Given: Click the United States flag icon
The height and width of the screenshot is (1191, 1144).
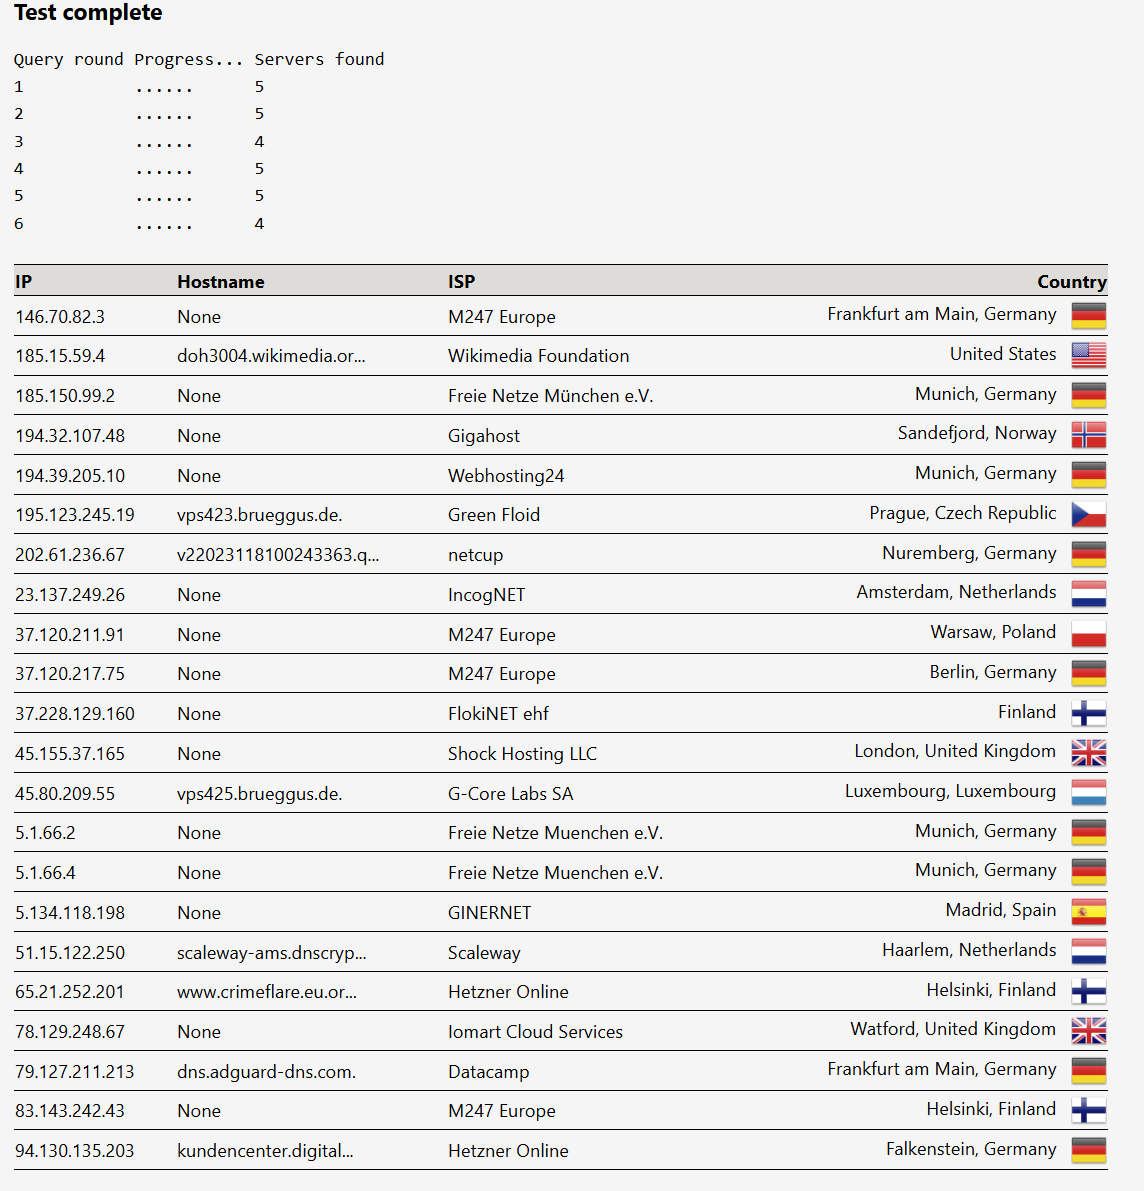Looking at the screenshot, I should coord(1088,355).
